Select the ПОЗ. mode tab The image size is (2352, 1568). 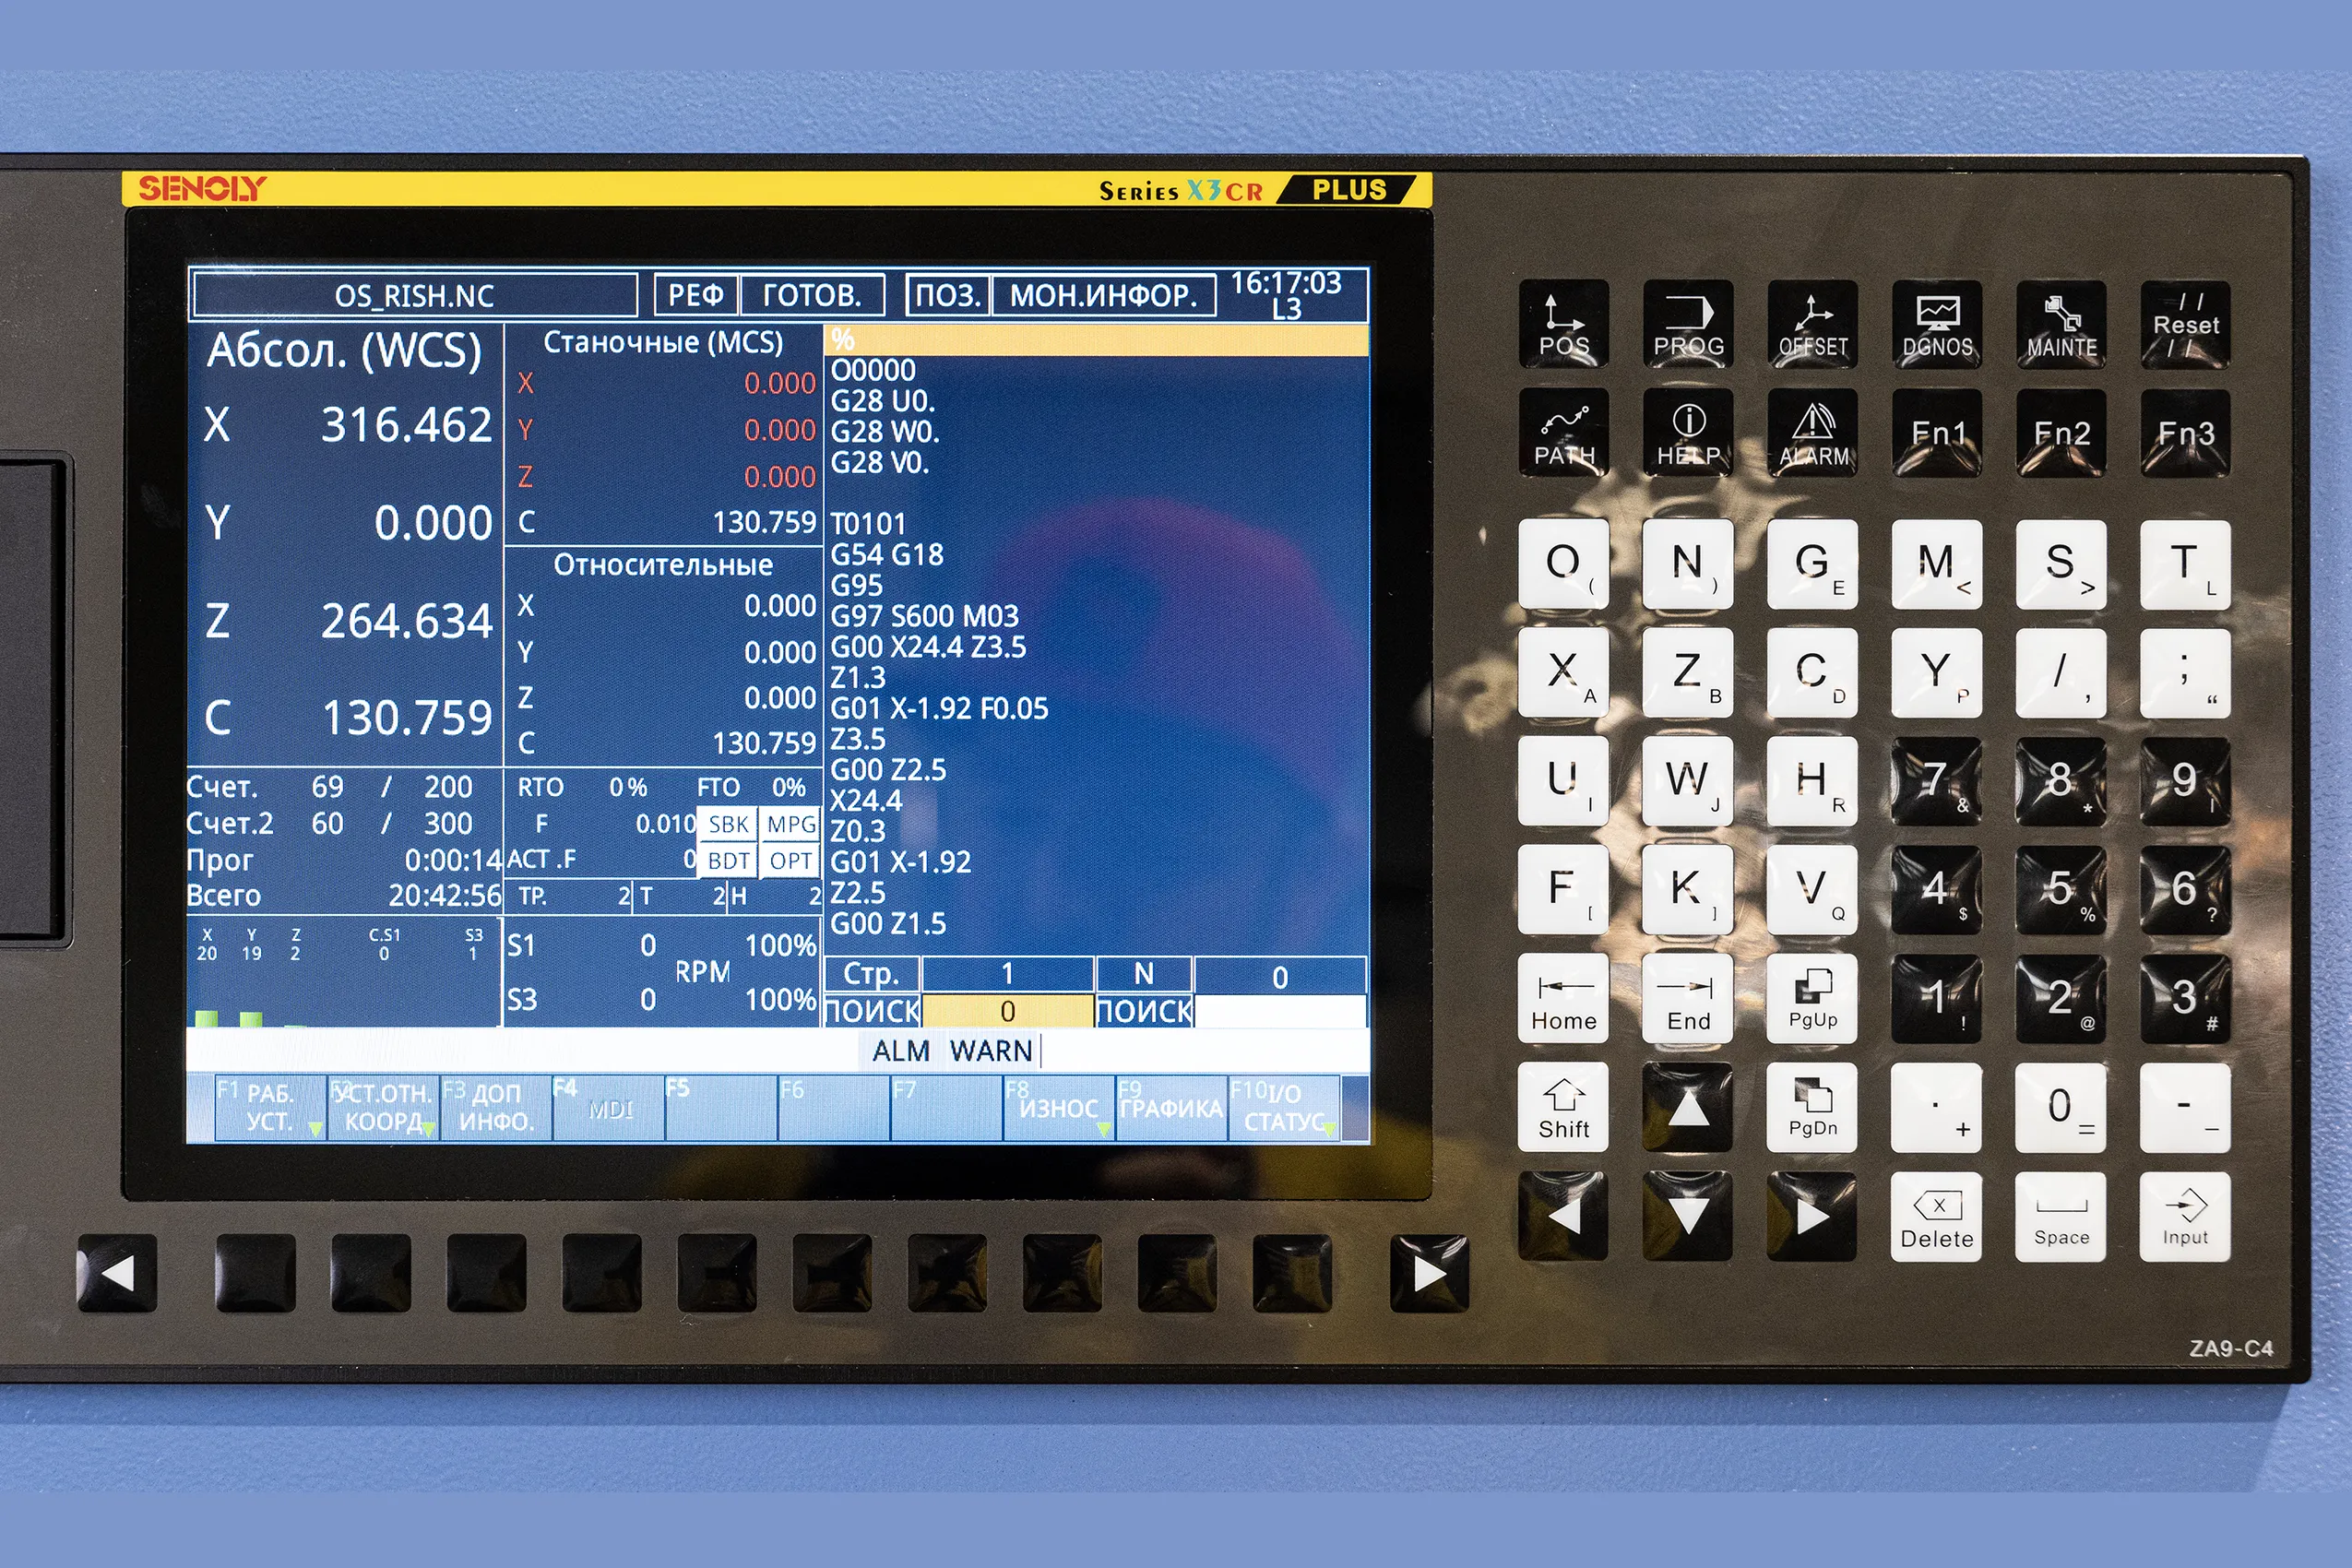pos(947,295)
